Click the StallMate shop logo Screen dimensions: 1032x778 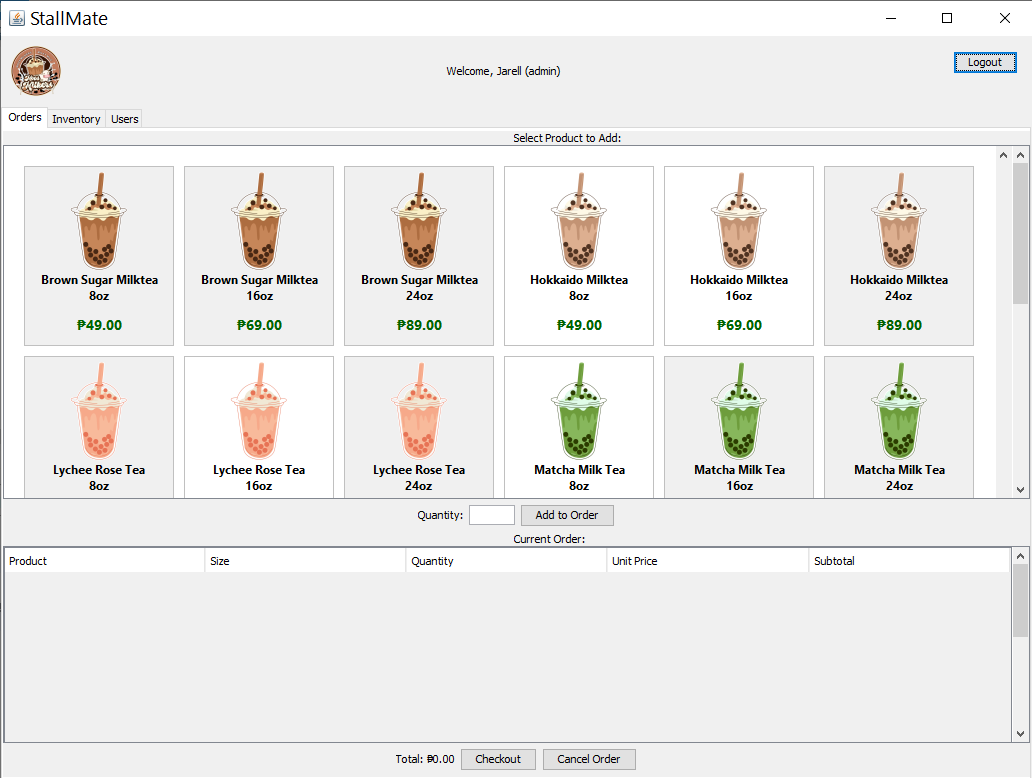point(36,71)
